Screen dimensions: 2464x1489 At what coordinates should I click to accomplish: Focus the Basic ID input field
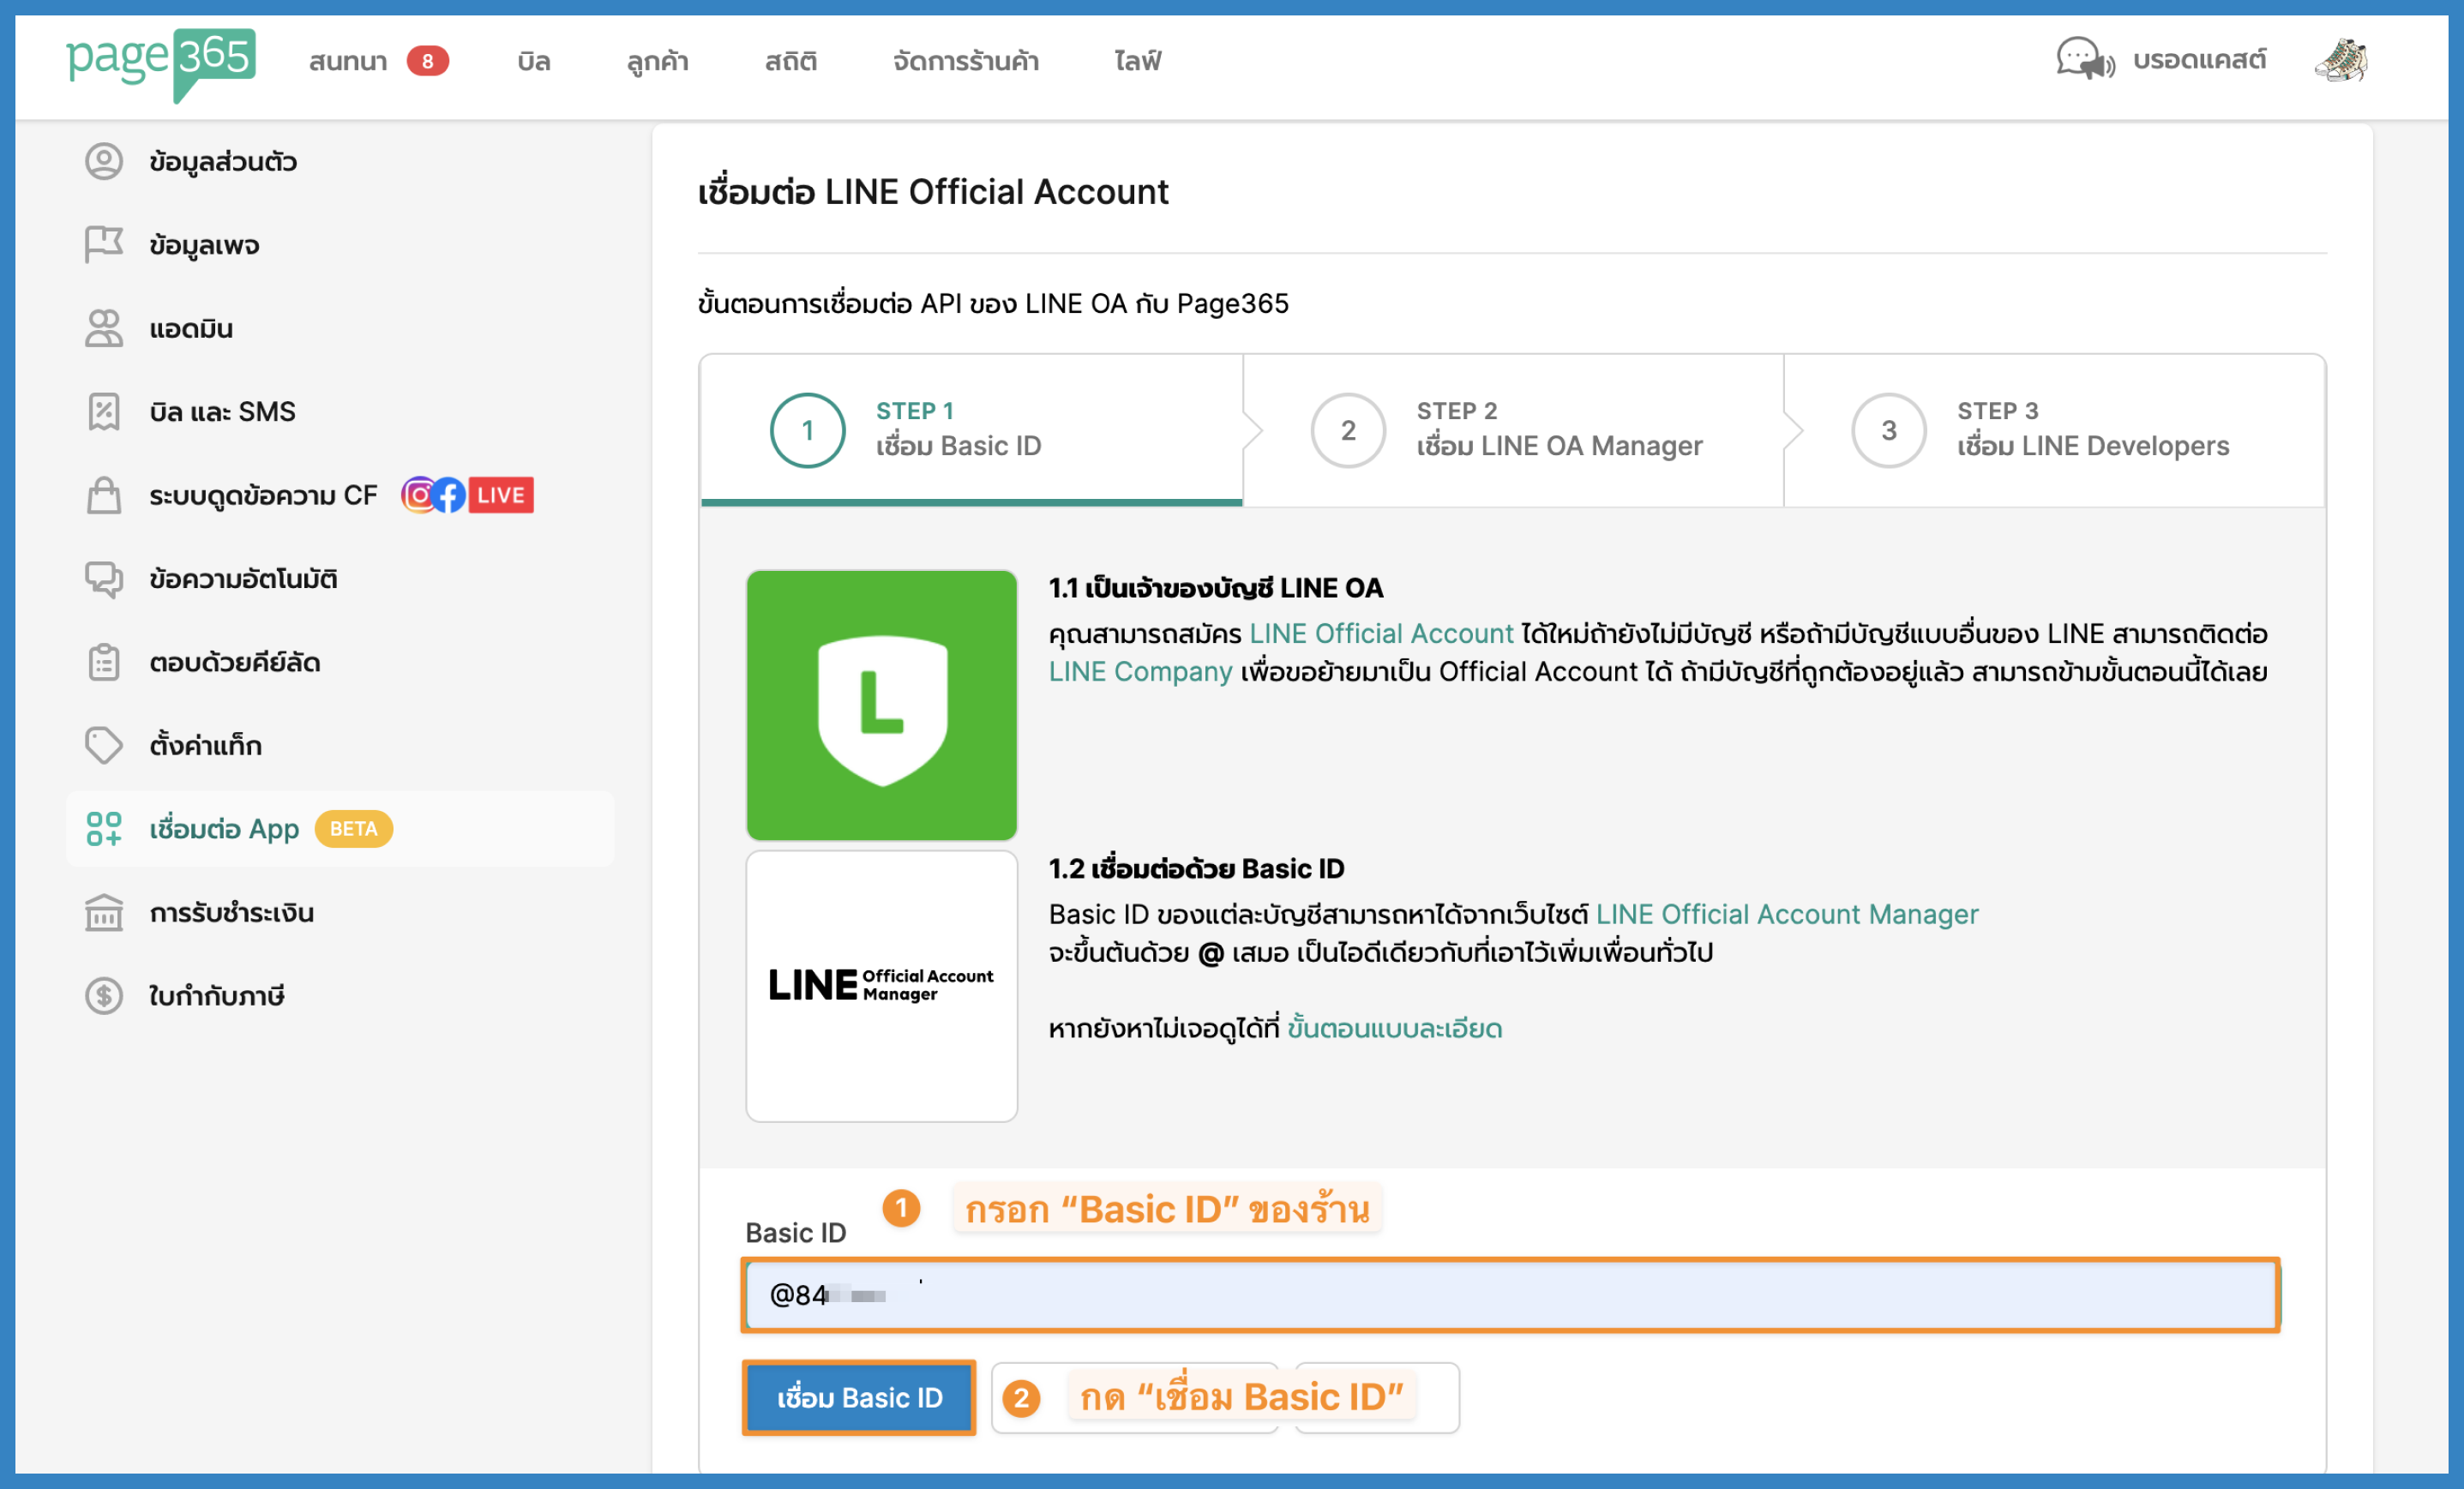1511,1295
